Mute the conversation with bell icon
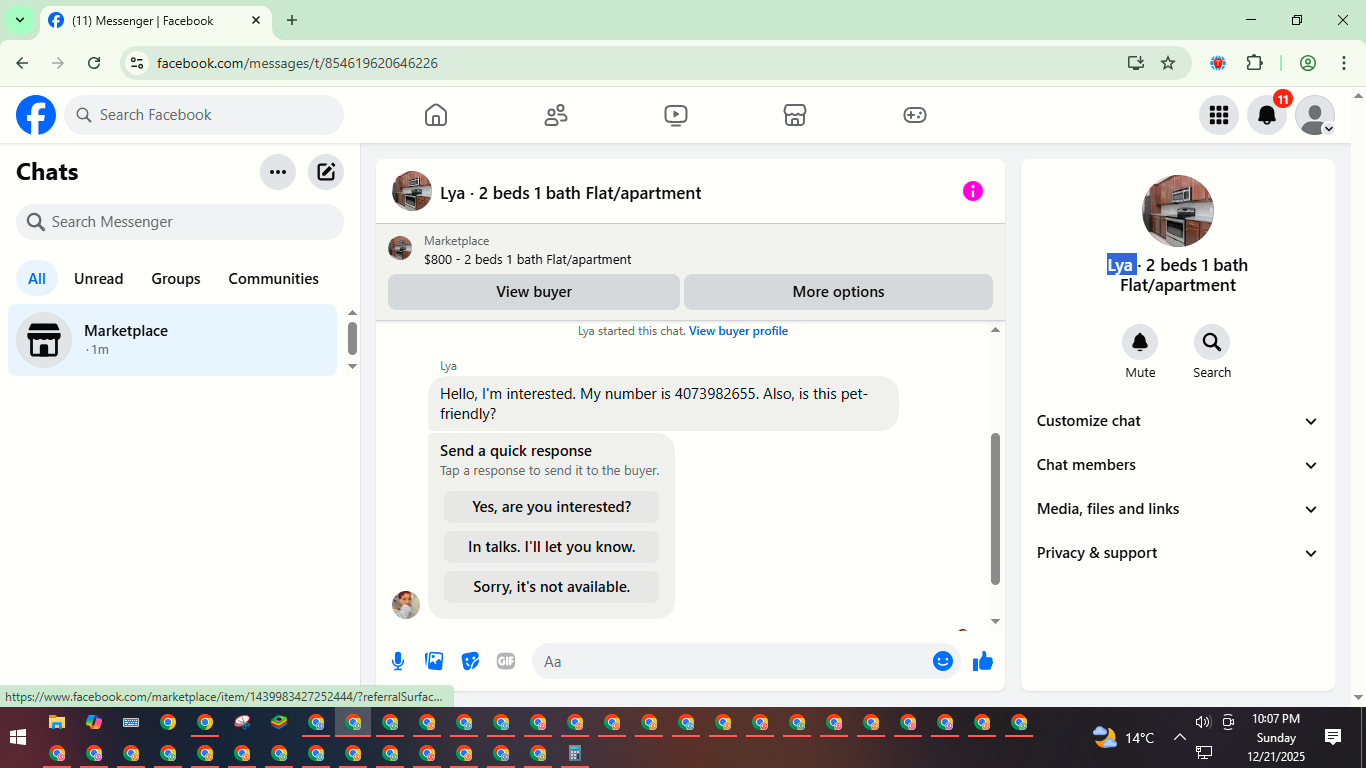 coord(1140,343)
